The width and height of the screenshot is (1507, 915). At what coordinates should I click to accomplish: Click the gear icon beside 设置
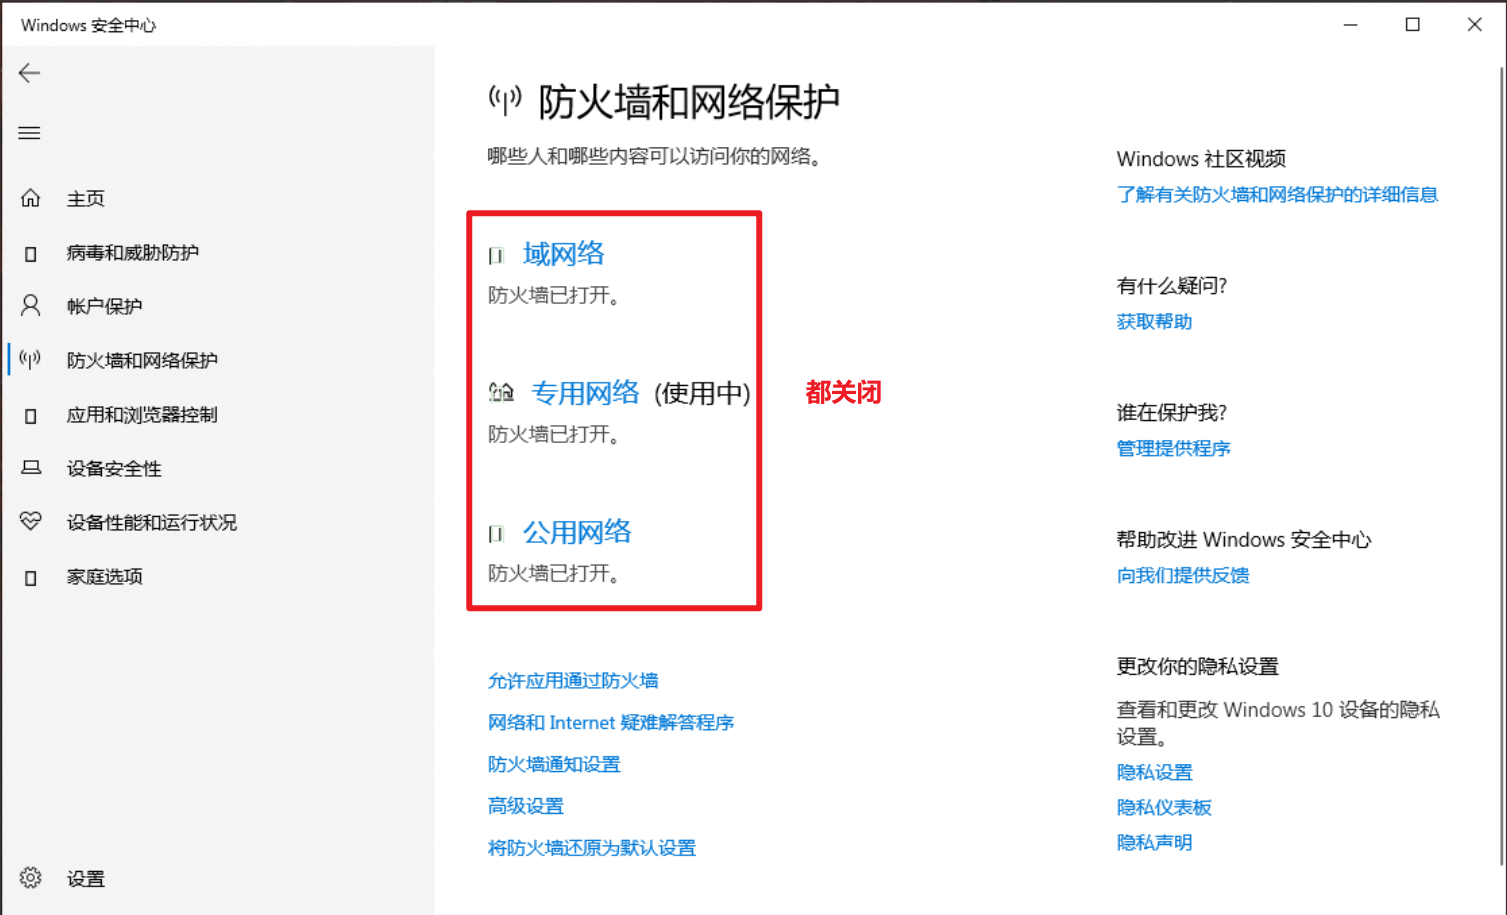pos(31,878)
